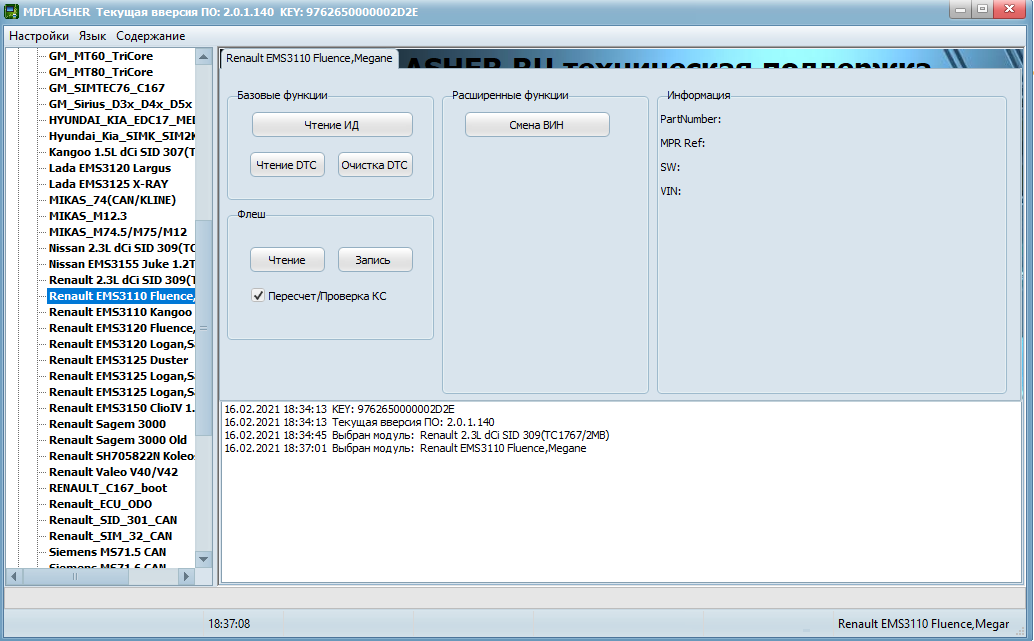Click log line with KEY: 9762650000002D2E
The height and width of the screenshot is (641, 1034).
pyautogui.click(x=340, y=410)
